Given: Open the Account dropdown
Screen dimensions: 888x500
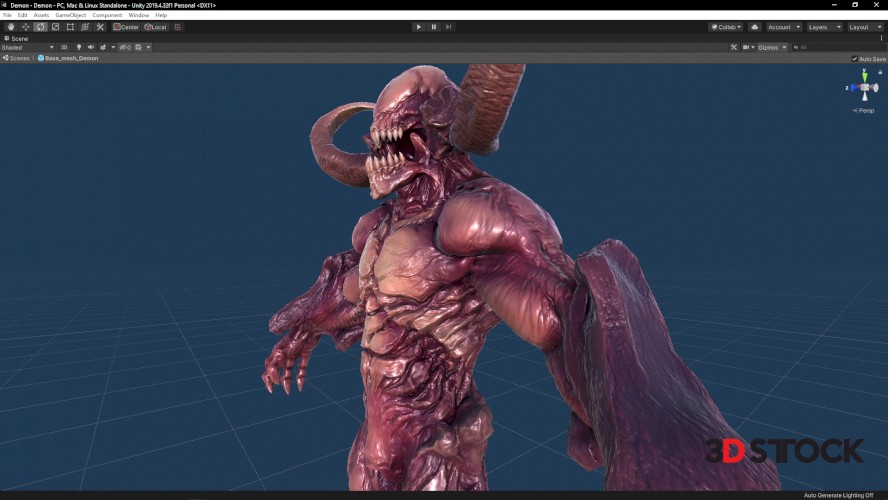Looking at the screenshot, I should [x=784, y=27].
